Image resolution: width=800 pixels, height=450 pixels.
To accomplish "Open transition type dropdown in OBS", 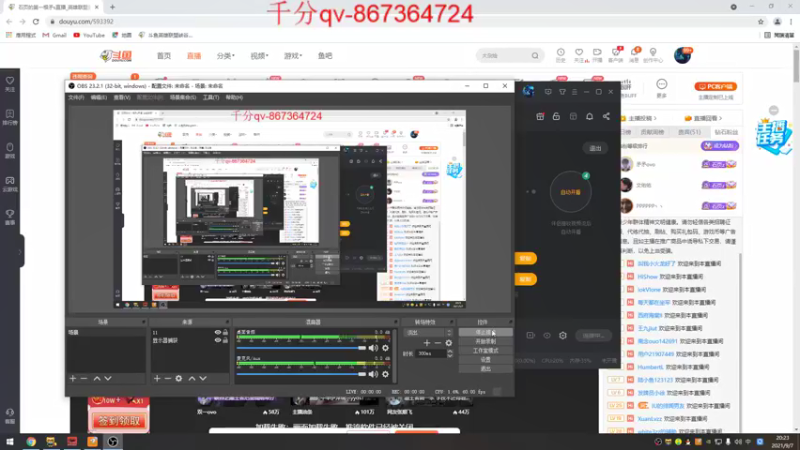I will [428, 333].
